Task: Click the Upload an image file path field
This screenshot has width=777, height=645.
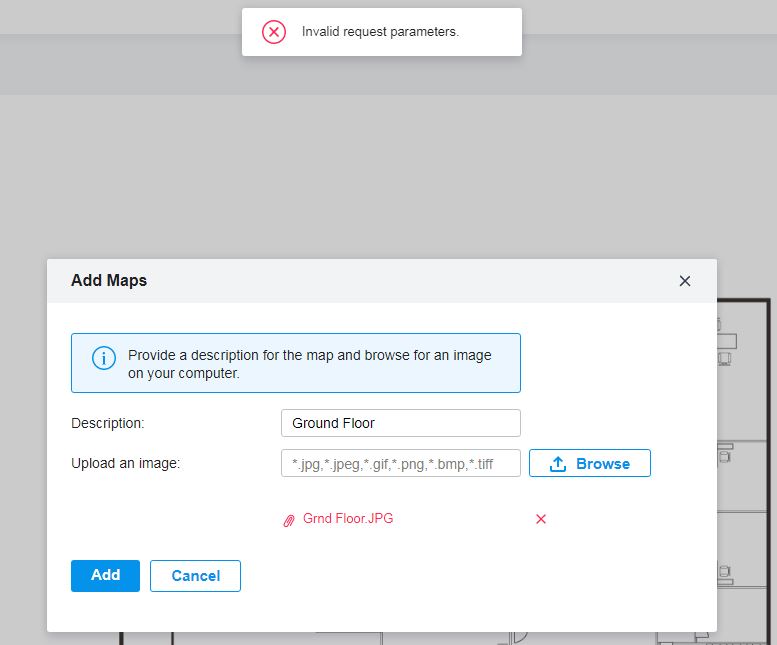Action: coord(400,464)
